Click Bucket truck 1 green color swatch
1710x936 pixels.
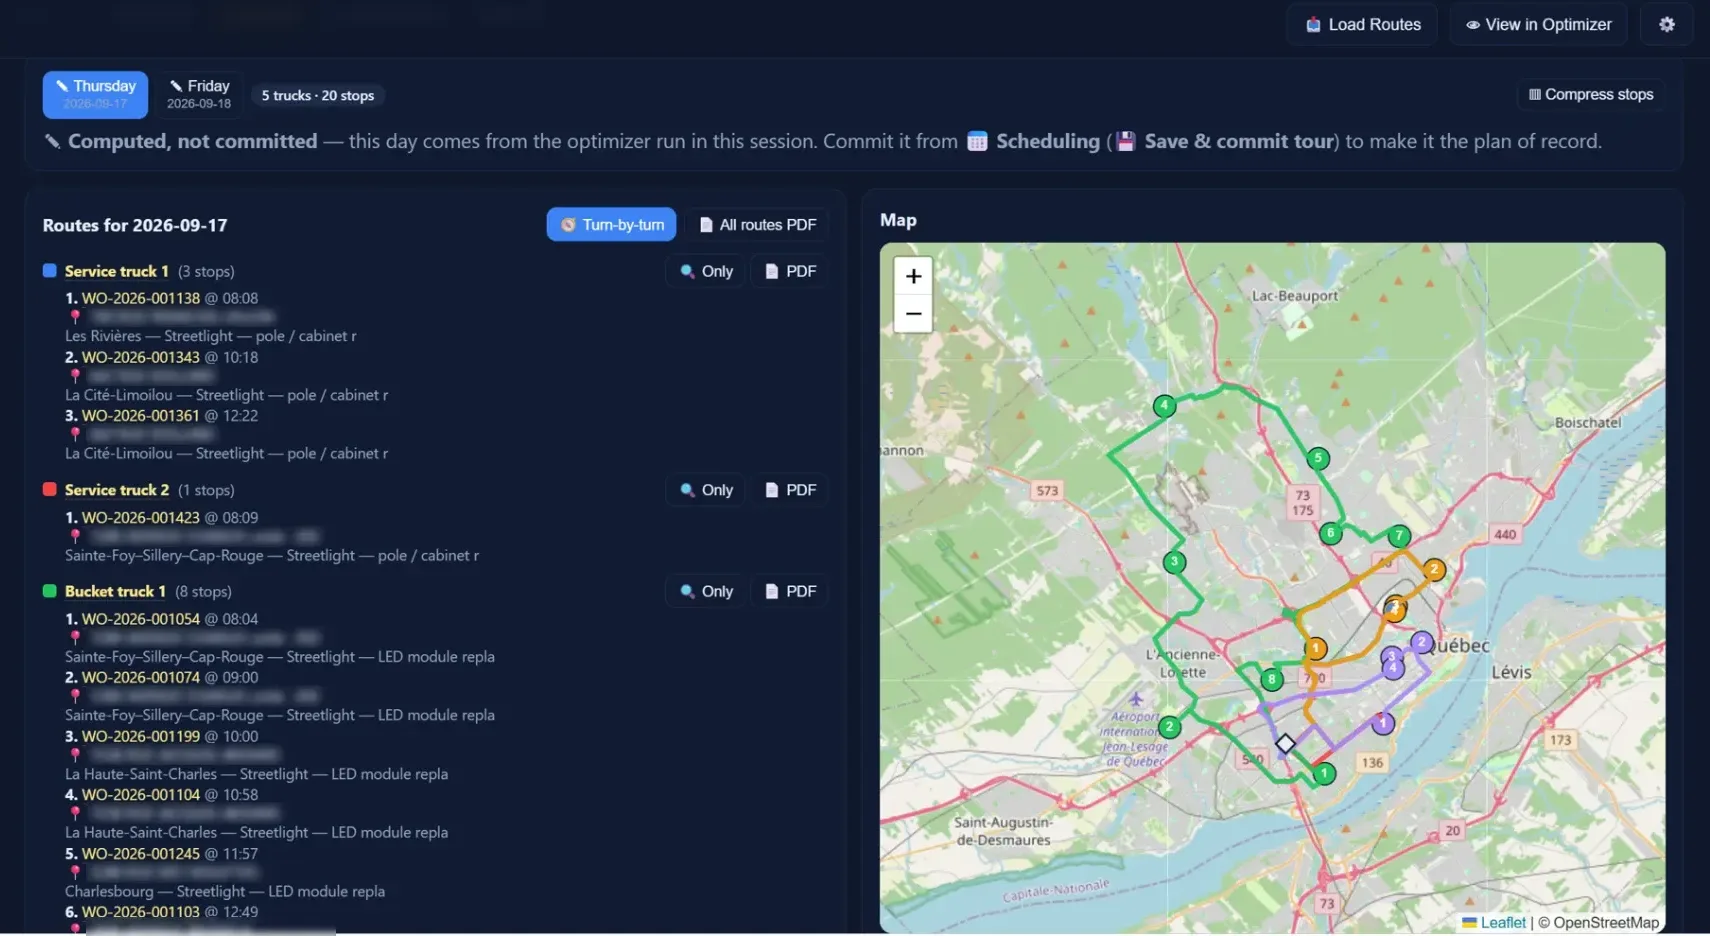point(50,590)
